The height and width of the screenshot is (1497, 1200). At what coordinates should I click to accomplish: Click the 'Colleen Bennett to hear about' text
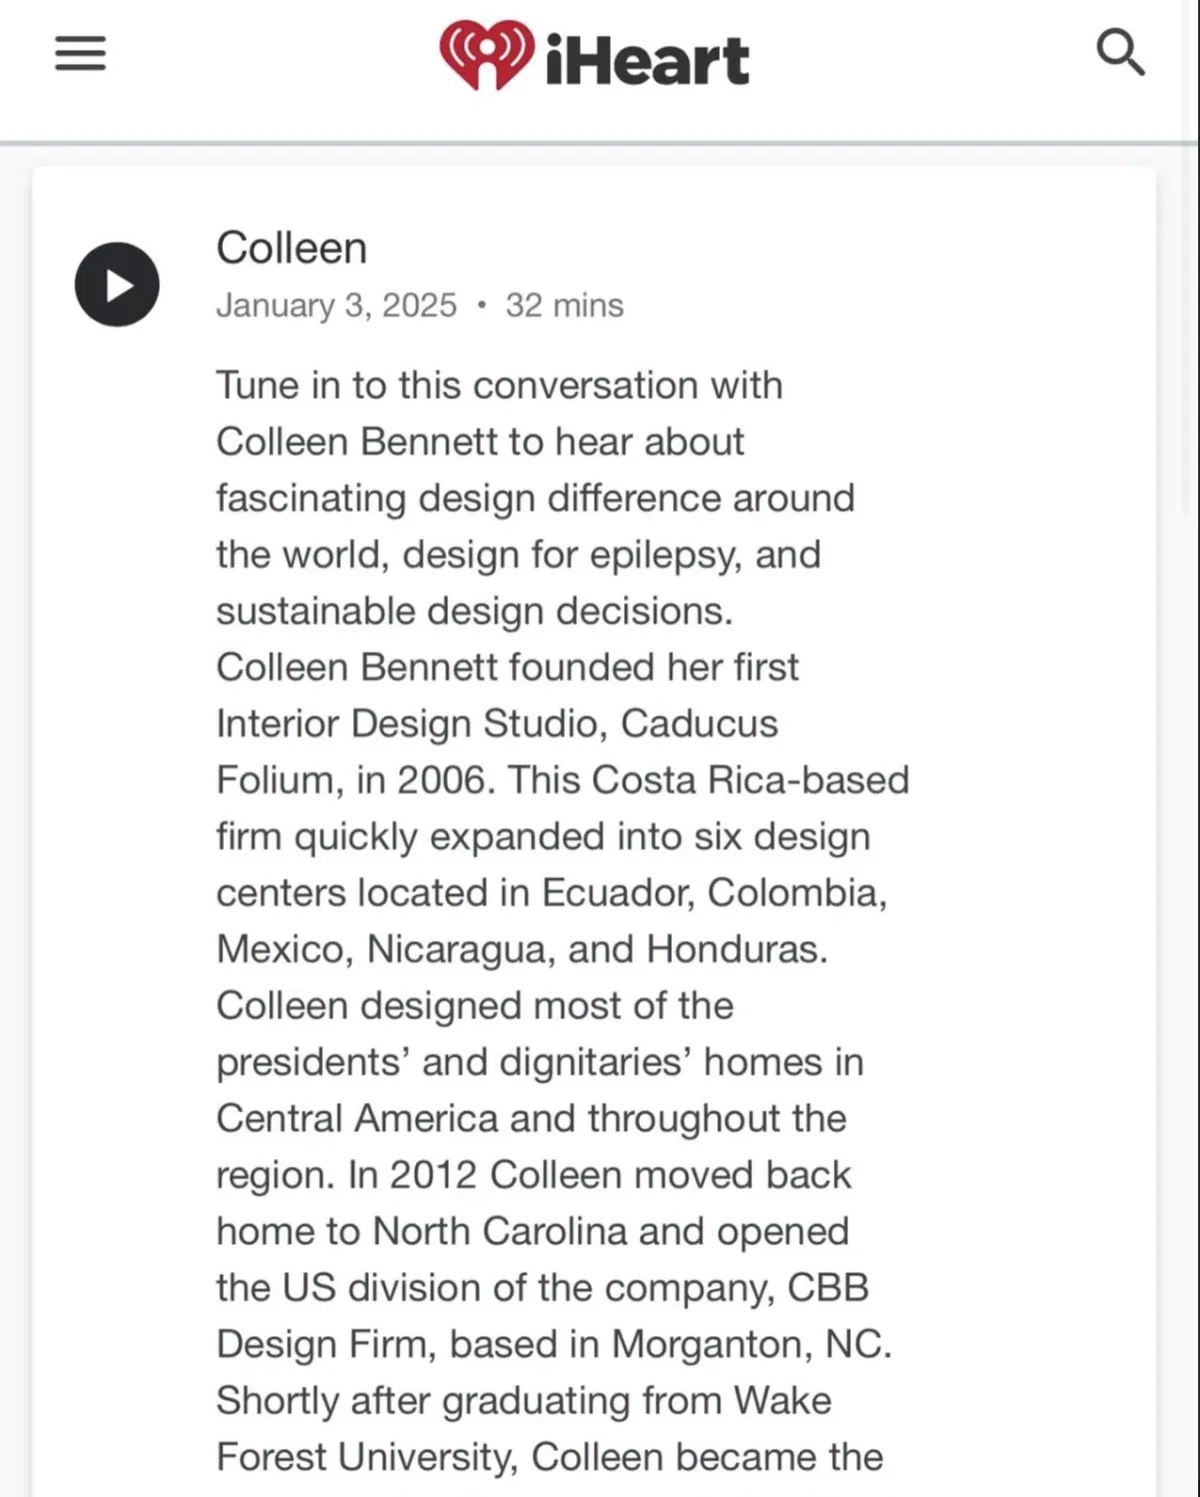pyautogui.click(x=480, y=442)
